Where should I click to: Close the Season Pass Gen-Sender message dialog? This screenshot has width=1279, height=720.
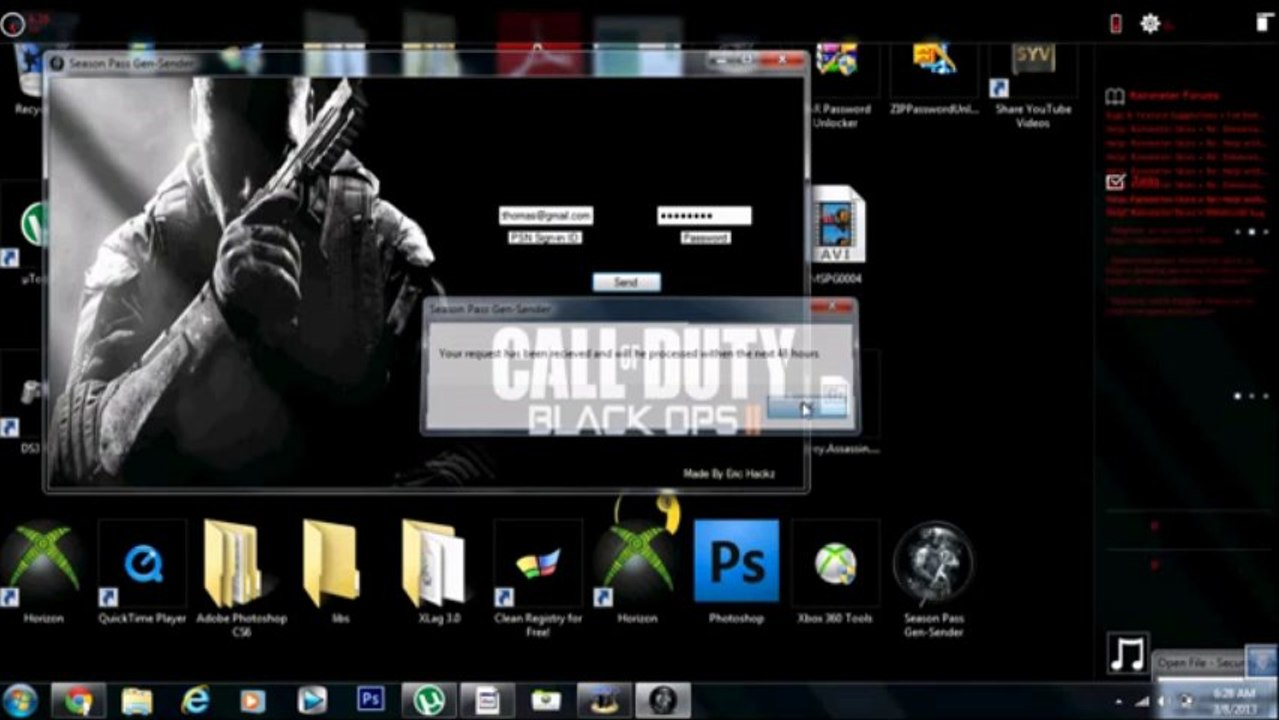pyautogui.click(x=832, y=308)
